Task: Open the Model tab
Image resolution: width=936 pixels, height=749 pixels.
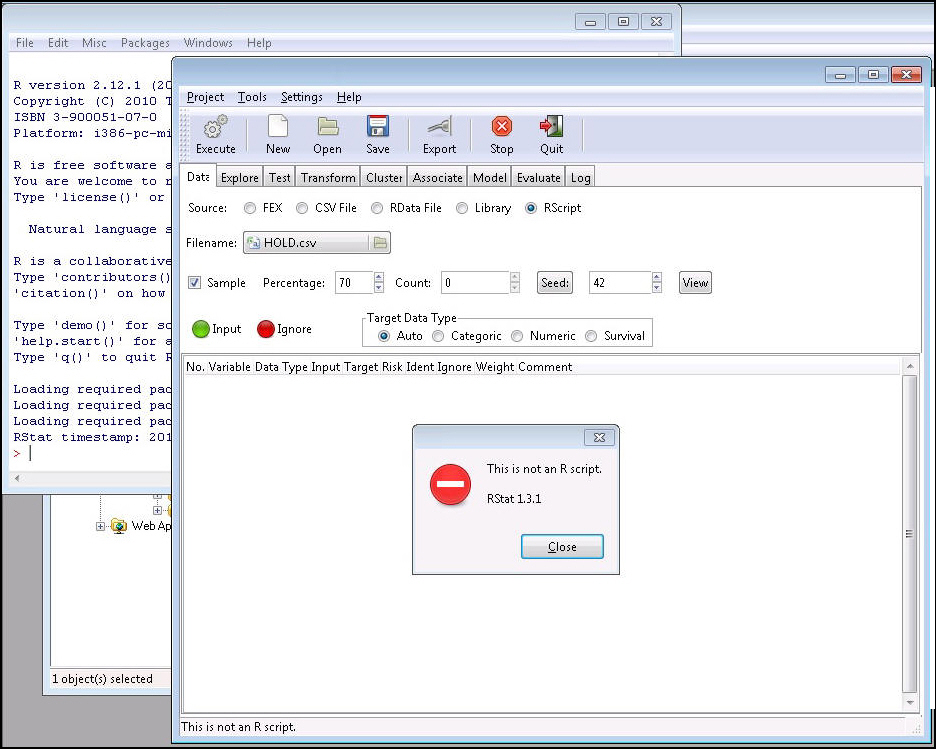Action: tap(489, 178)
